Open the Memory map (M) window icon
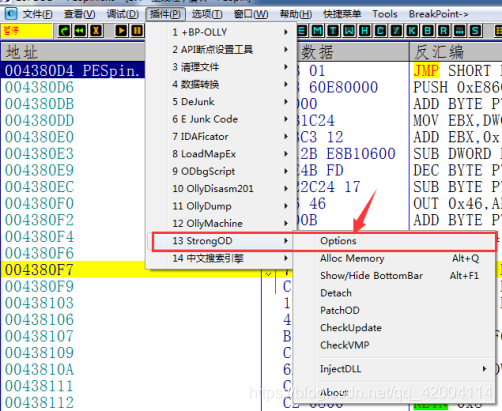Image resolution: width=502 pixels, height=411 pixels. tap(317, 31)
